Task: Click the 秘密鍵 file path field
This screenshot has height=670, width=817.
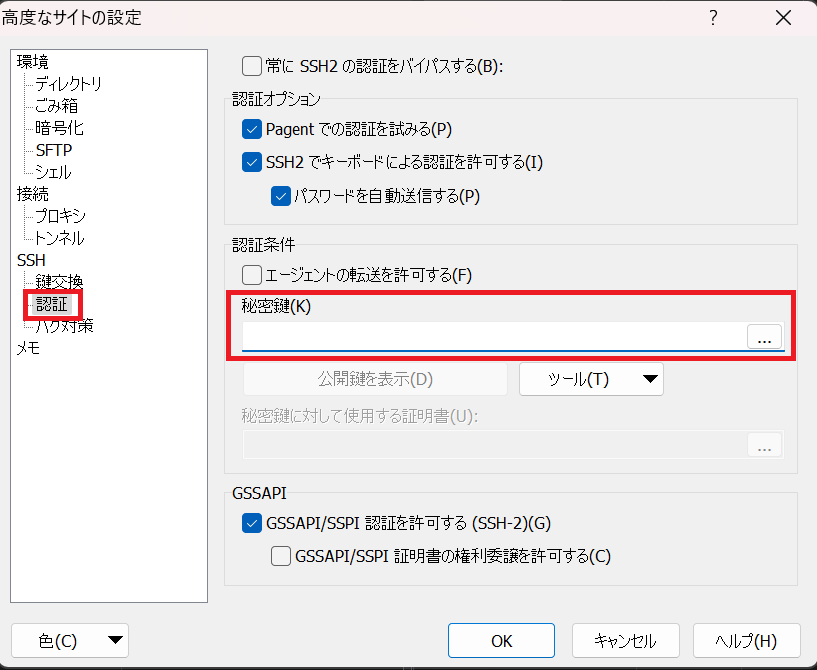Action: (494, 336)
